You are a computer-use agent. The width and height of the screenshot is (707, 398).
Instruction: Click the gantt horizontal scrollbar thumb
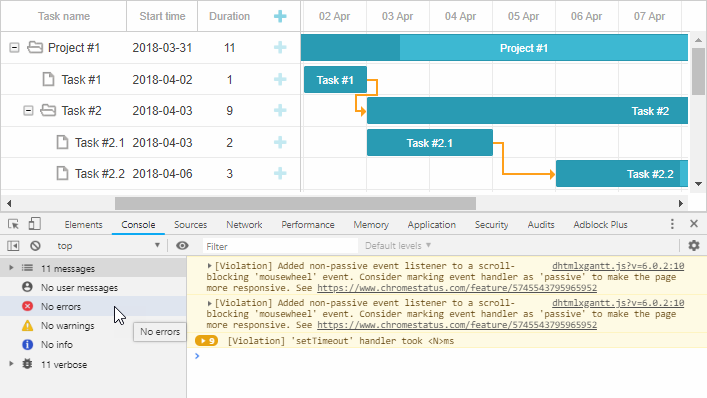click(x=295, y=203)
